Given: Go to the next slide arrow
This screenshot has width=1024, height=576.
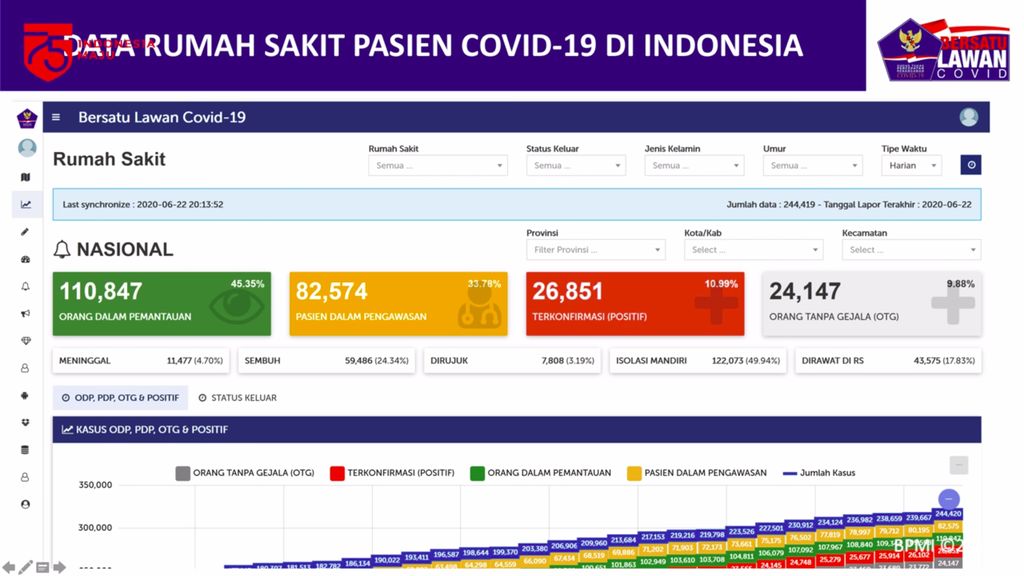Looking at the screenshot, I should tap(59, 568).
